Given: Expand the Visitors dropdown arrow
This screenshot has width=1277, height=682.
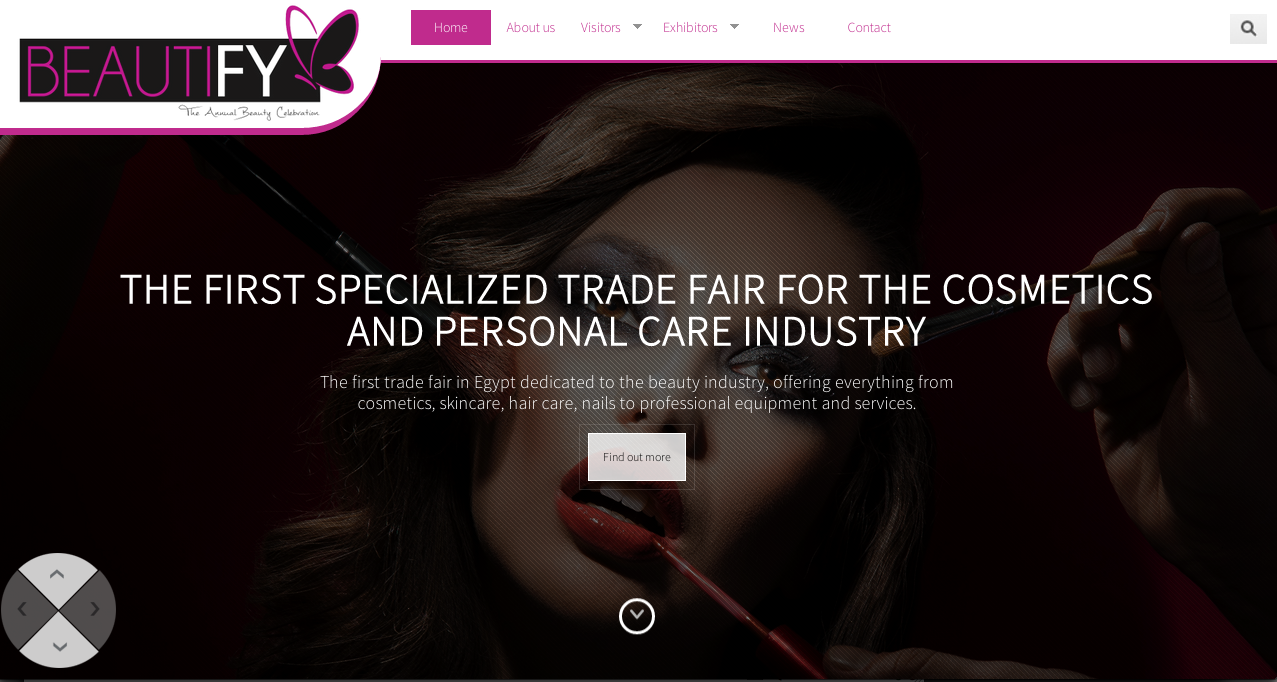Looking at the screenshot, I should (637, 26).
